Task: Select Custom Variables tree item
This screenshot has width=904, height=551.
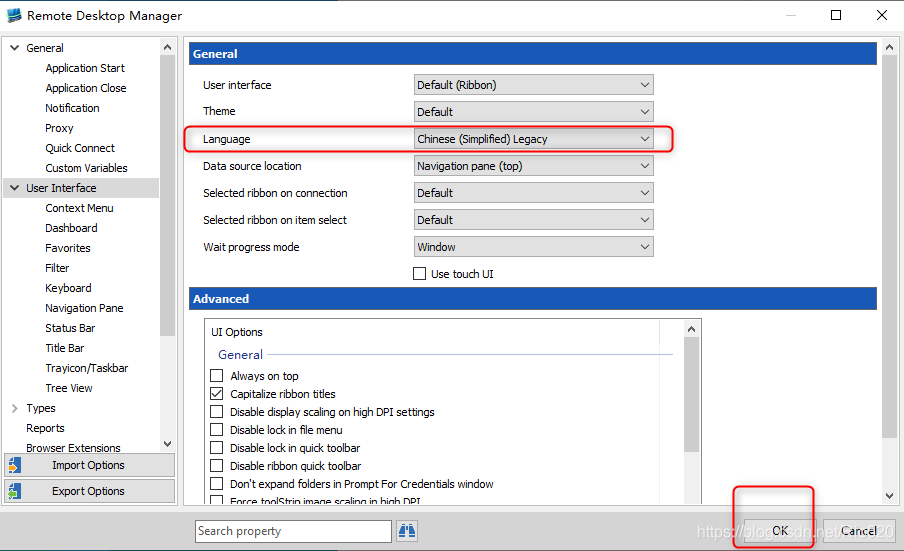Action: pyautogui.click(x=86, y=168)
